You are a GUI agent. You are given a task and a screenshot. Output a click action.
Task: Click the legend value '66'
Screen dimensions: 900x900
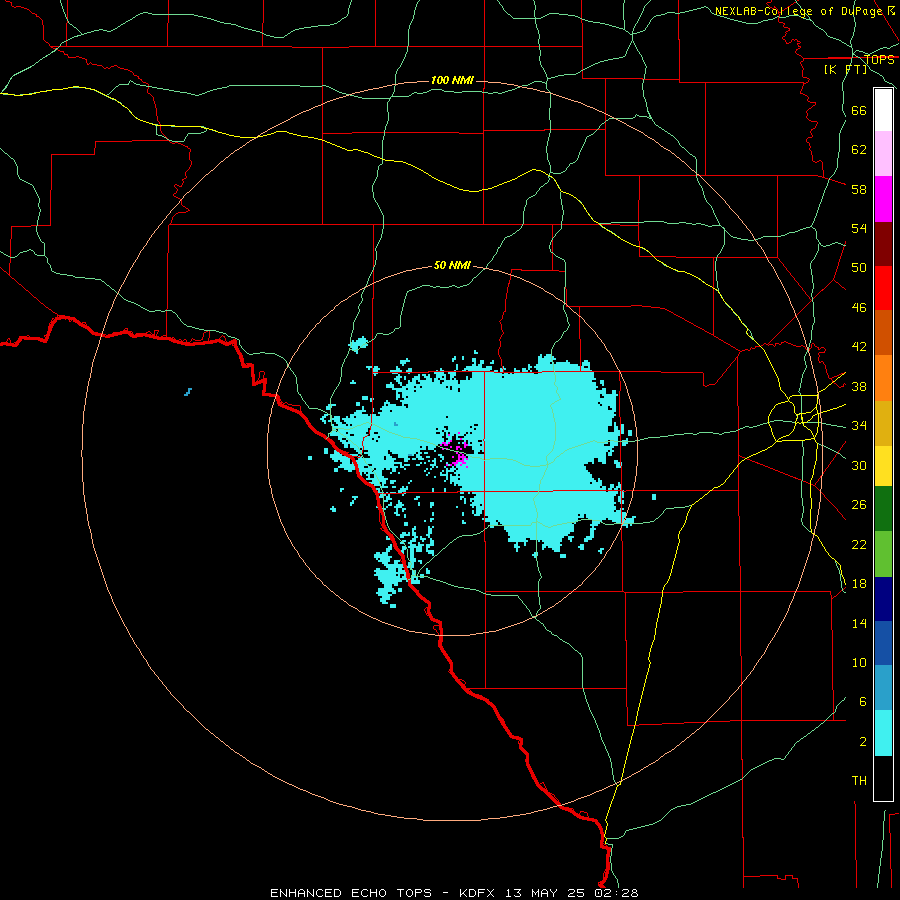pyautogui.click(x=859, y=110)
